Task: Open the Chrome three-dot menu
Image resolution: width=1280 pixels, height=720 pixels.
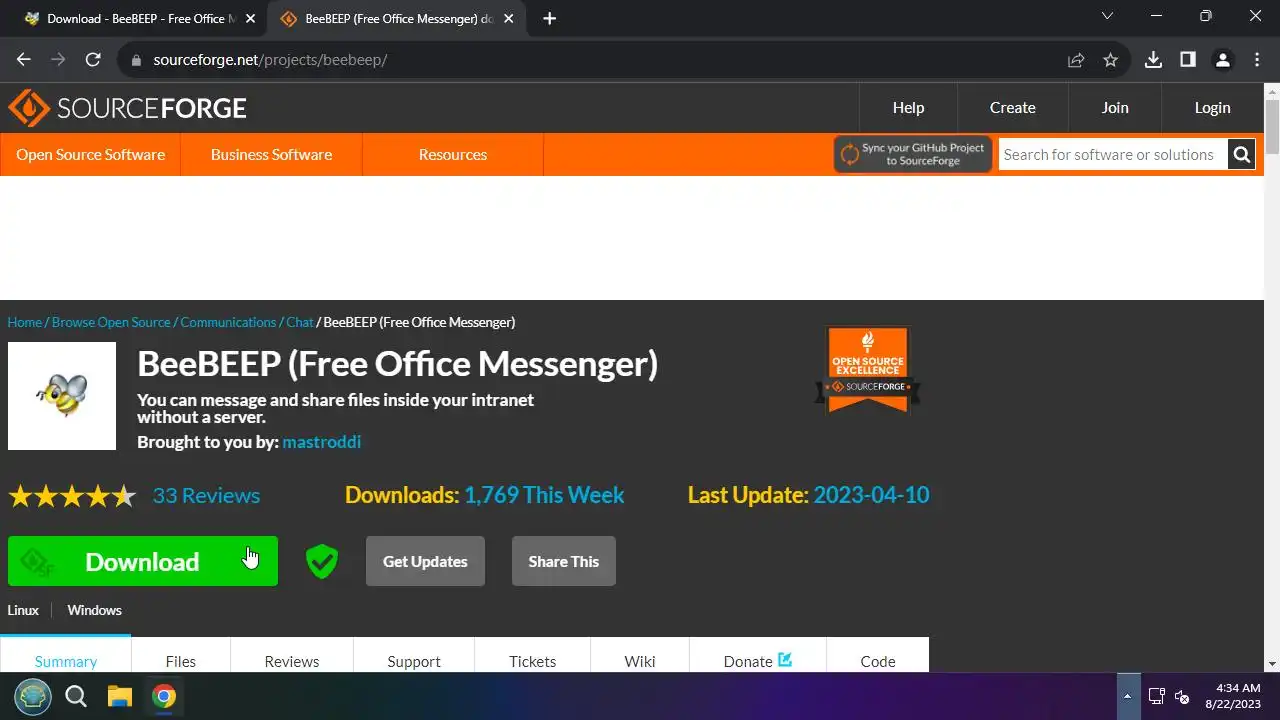Action: [x=1256, y=60]
